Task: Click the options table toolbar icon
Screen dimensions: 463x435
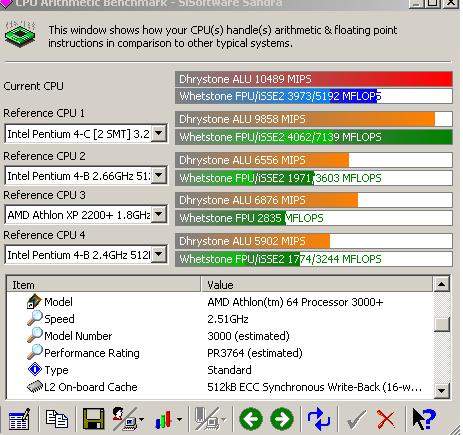Action: tap(19, 419)
